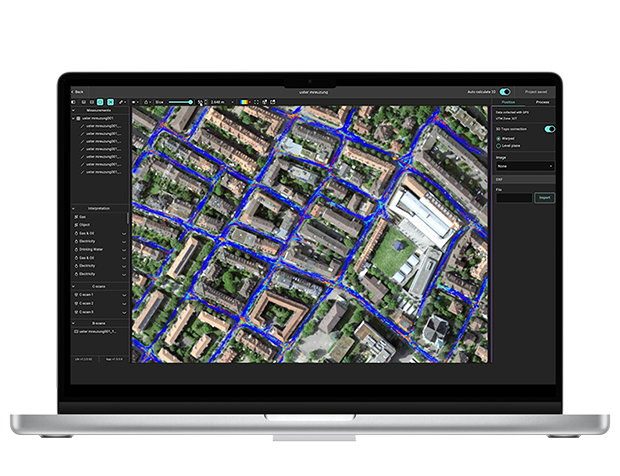Collapse the C-scans section
Image resolution: width=620 pixels, height=476 pixels.
(x=74, y=286)
